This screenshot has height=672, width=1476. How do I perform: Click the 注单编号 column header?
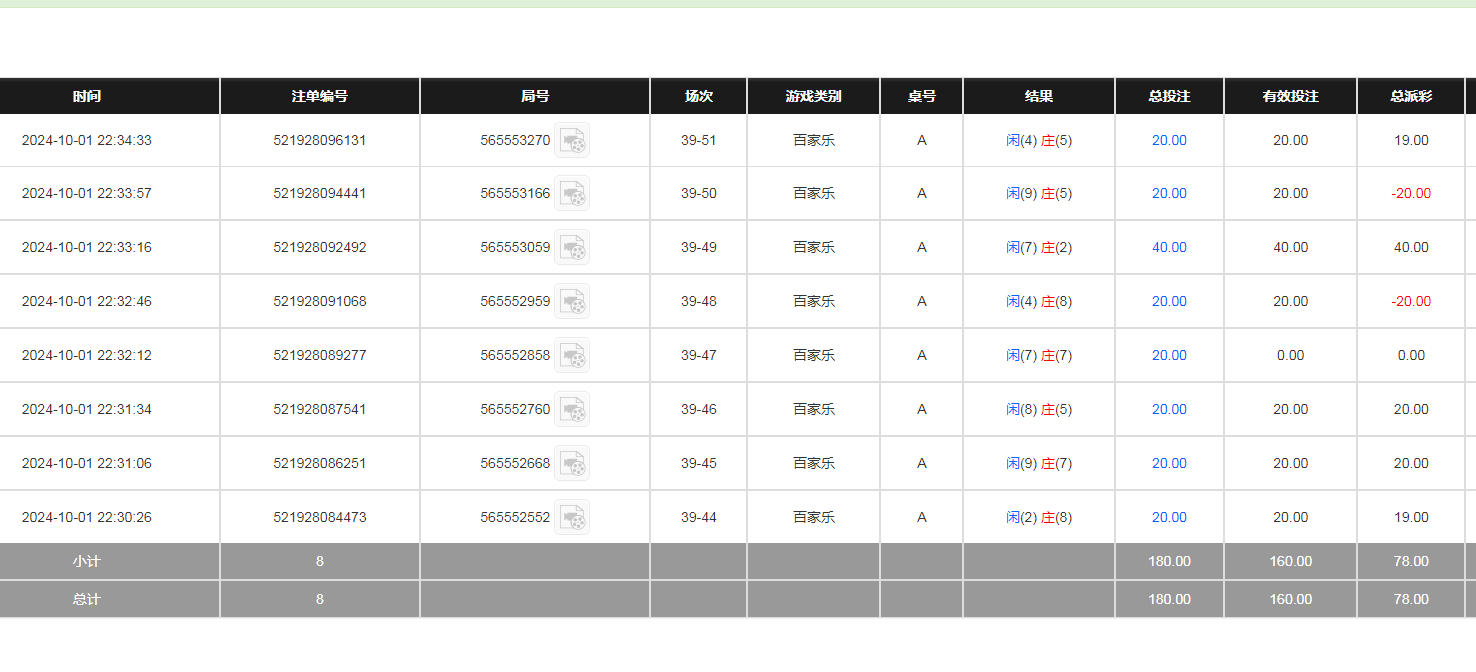point(320,97)
